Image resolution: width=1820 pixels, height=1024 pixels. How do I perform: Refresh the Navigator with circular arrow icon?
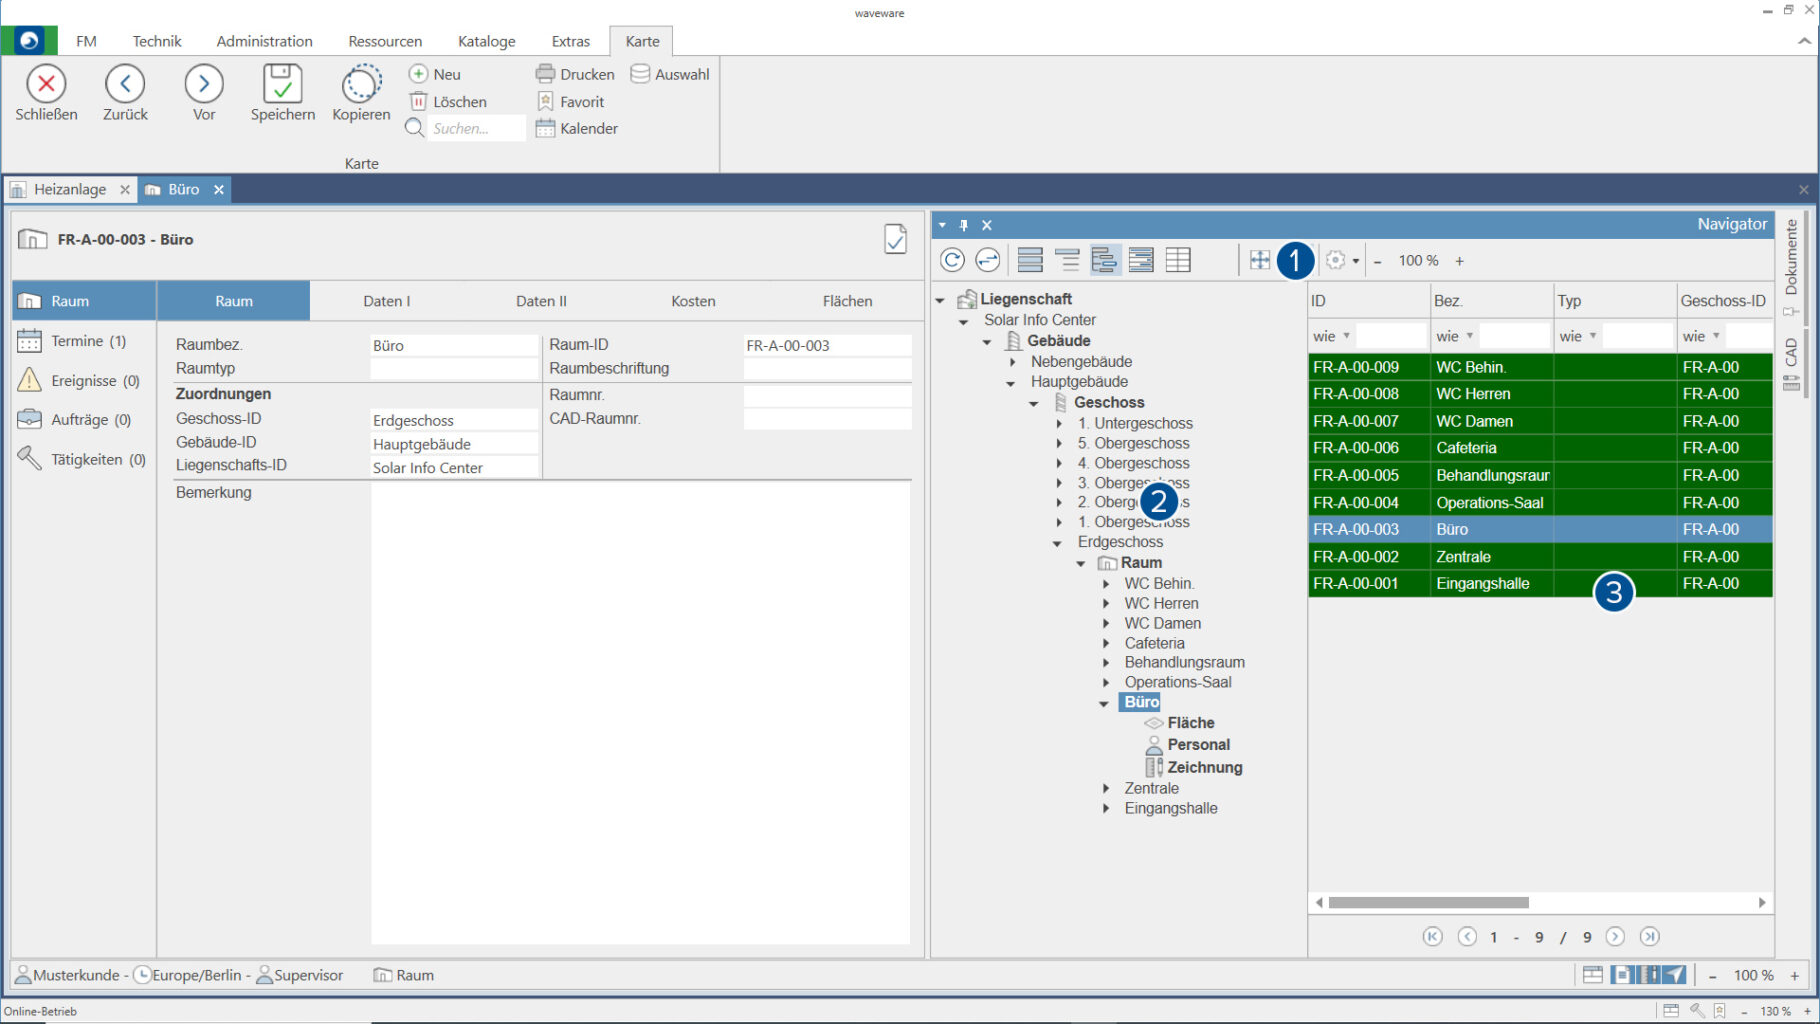pos(952,260)
